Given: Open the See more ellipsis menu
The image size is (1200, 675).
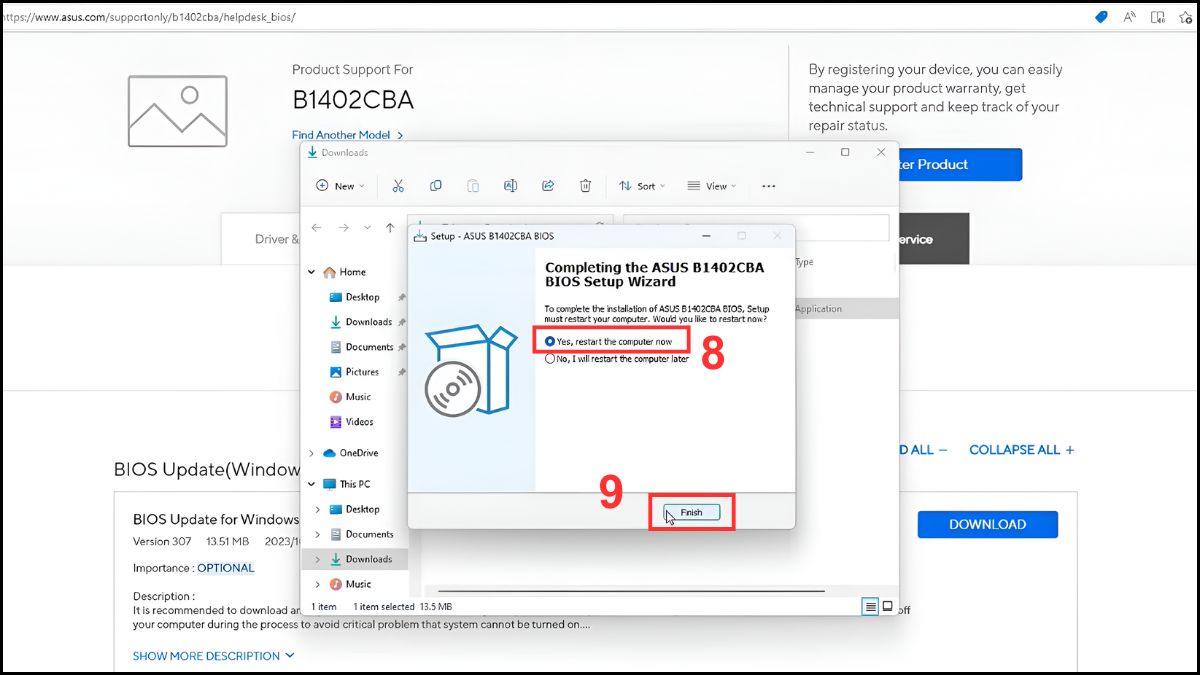Looking at the screenshot, I should coord(769,186).
